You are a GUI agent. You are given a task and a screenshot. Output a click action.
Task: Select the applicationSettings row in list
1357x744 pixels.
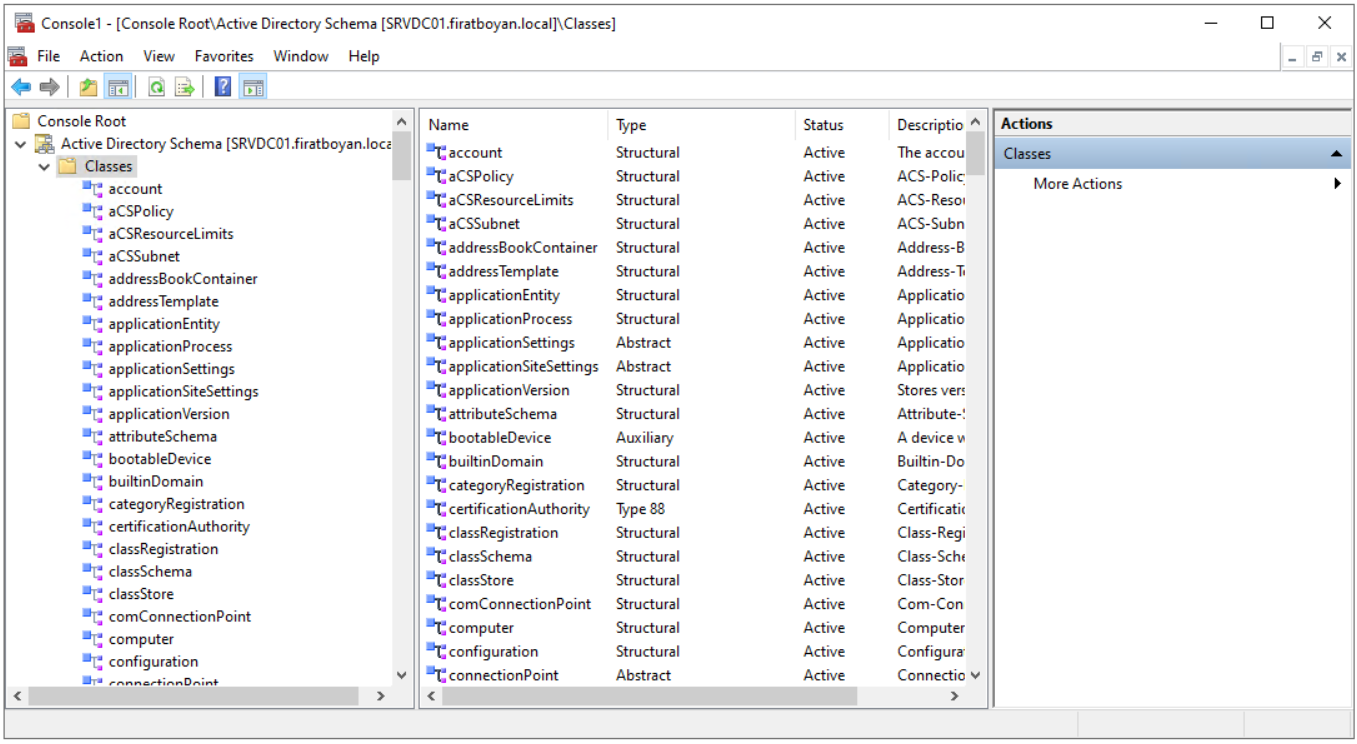click(695, 343)
